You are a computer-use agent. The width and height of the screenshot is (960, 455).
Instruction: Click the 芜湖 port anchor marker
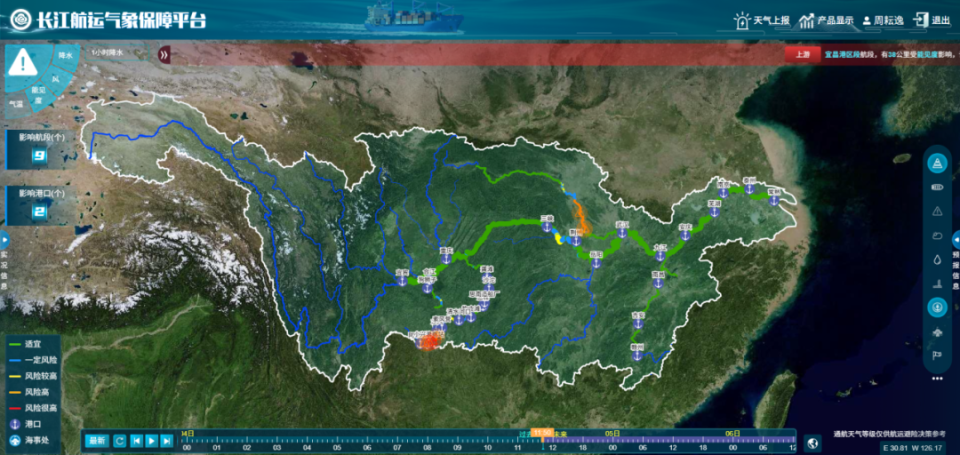click(x=713, y=210)
